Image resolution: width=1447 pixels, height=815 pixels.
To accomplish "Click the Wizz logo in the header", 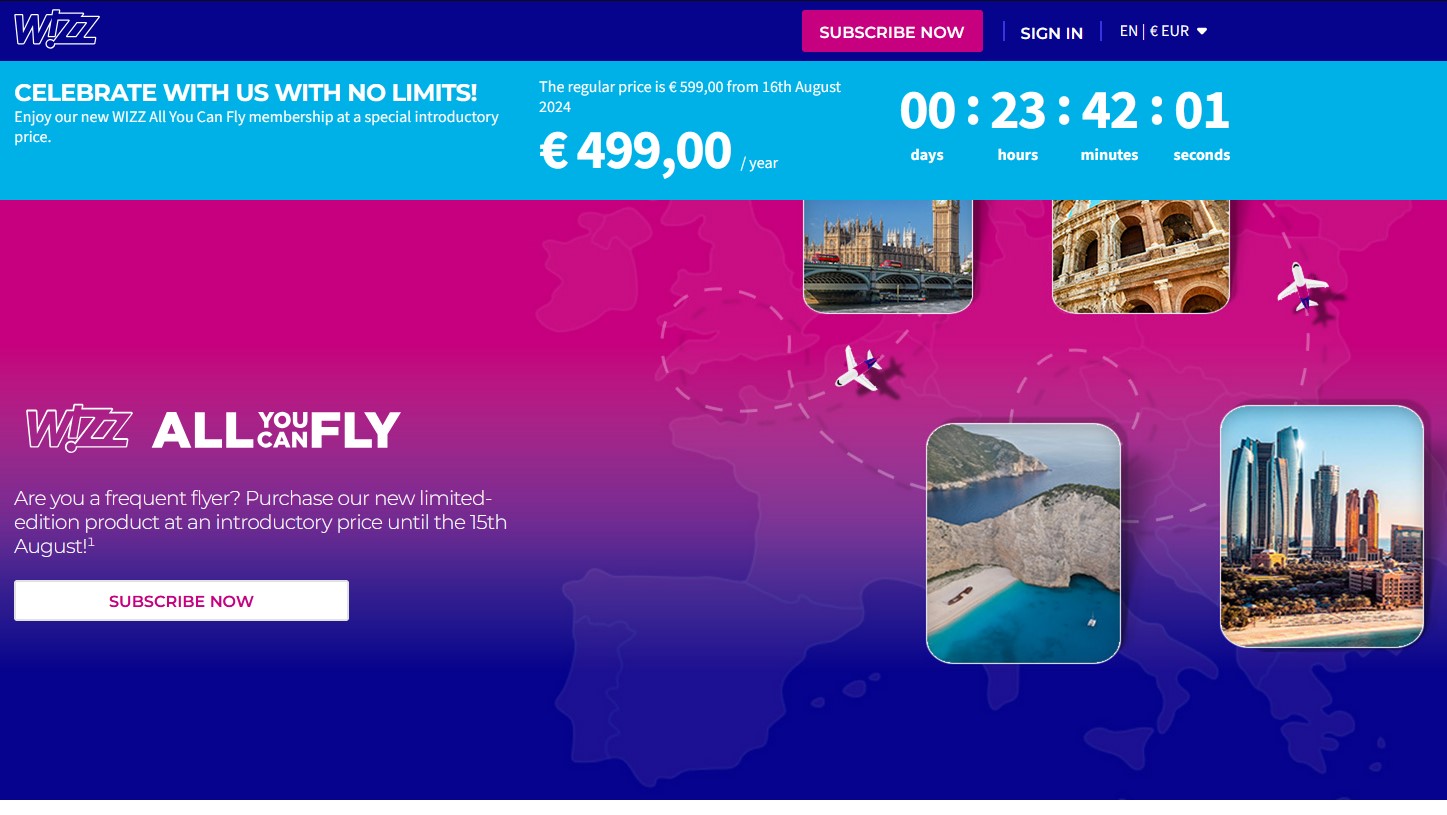I will (57, 30).
